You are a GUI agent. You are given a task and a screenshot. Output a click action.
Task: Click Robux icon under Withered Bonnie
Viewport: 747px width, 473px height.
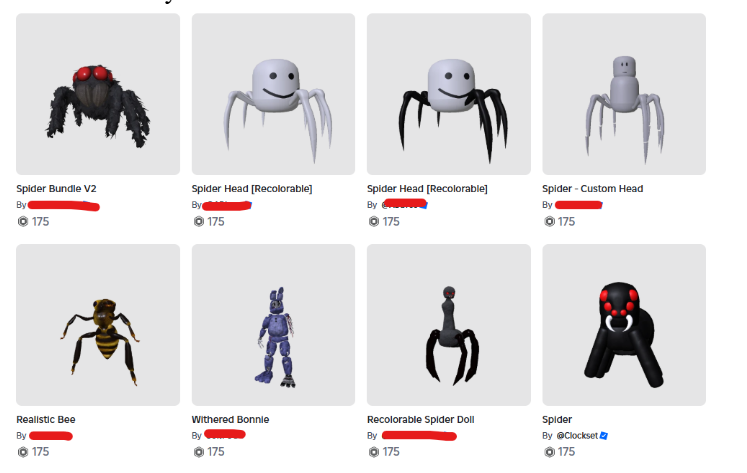(x=199, y=452)
